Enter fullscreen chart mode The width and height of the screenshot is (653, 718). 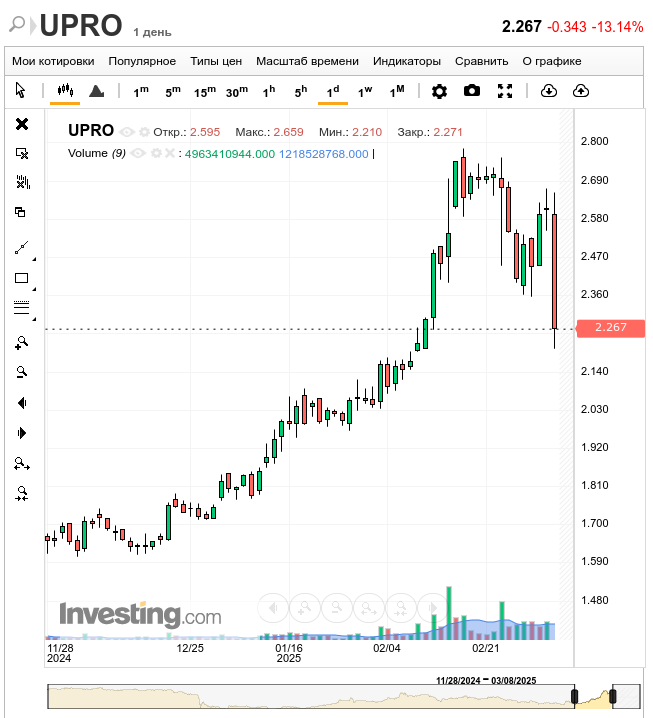click(x=505, y=91)
